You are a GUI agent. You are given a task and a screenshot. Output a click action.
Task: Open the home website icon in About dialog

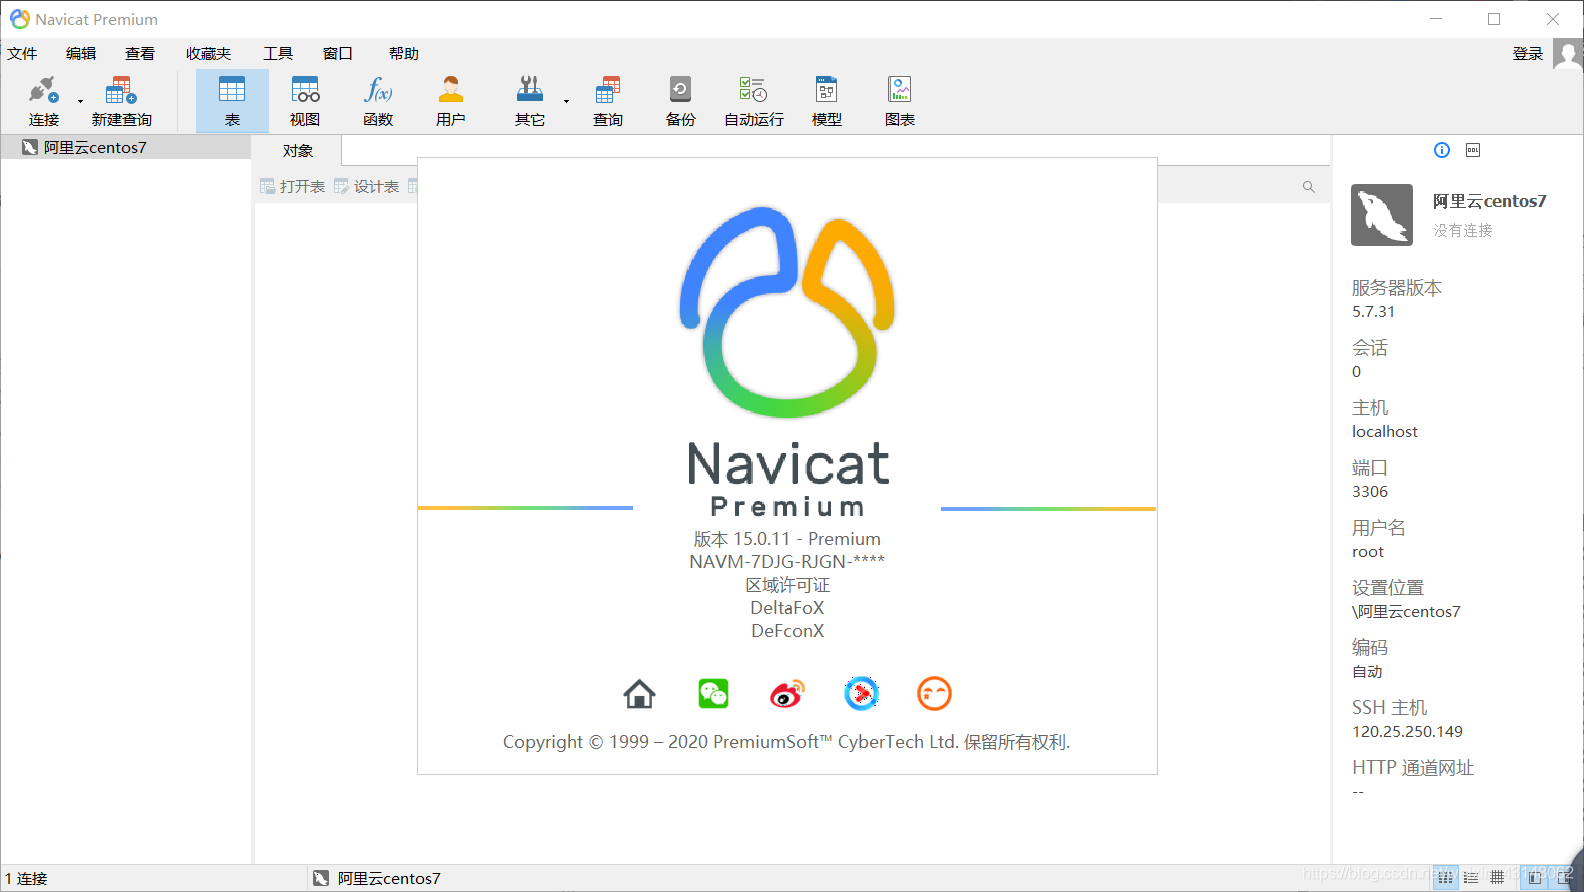pos(639,693)
